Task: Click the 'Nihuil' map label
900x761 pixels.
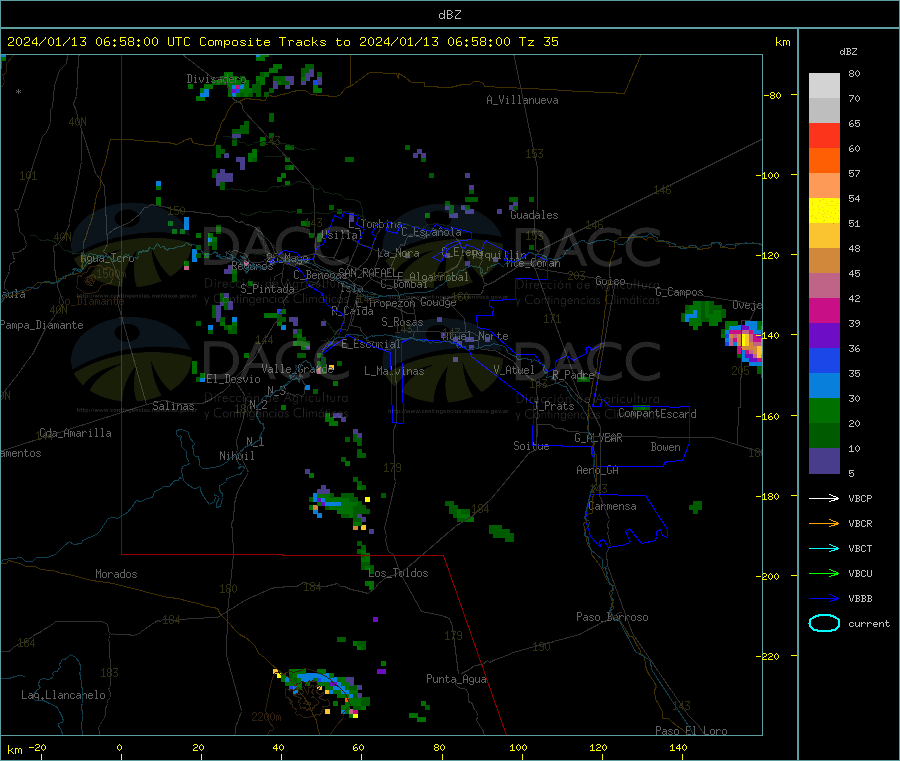Action: tap(236, 456)
